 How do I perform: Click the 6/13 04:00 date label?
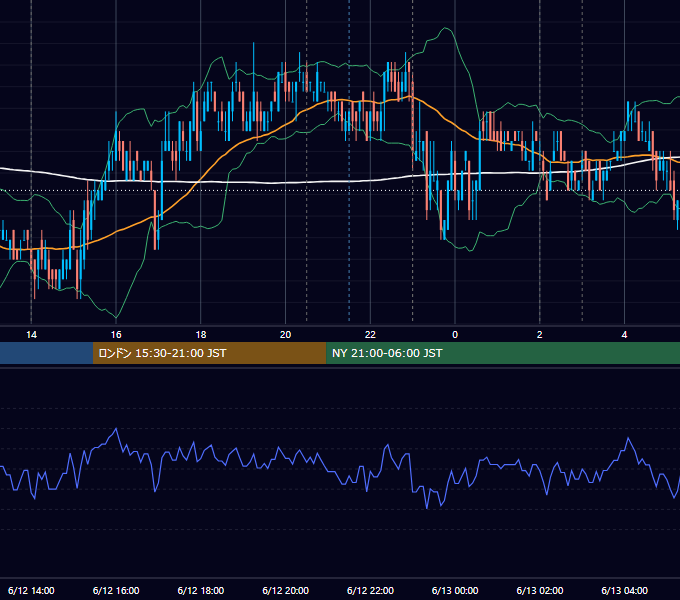[624, 590]
